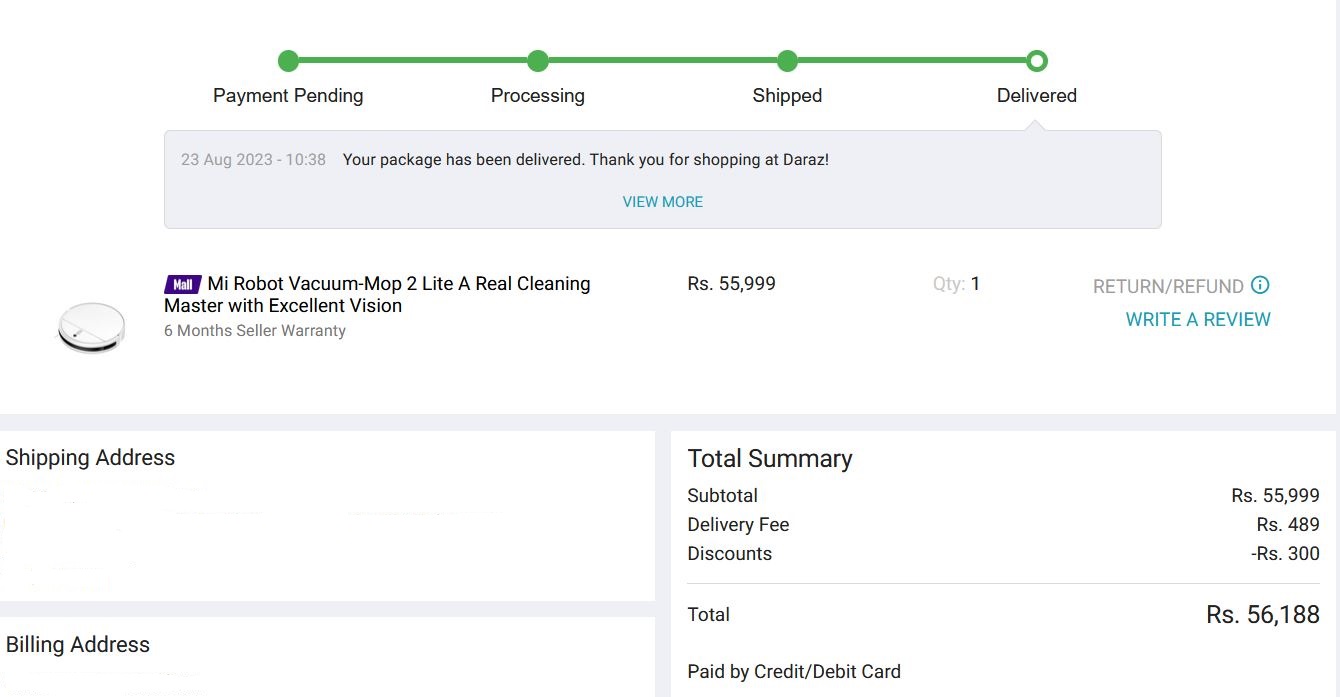Click the purple Mall badge

click(183, 284)
